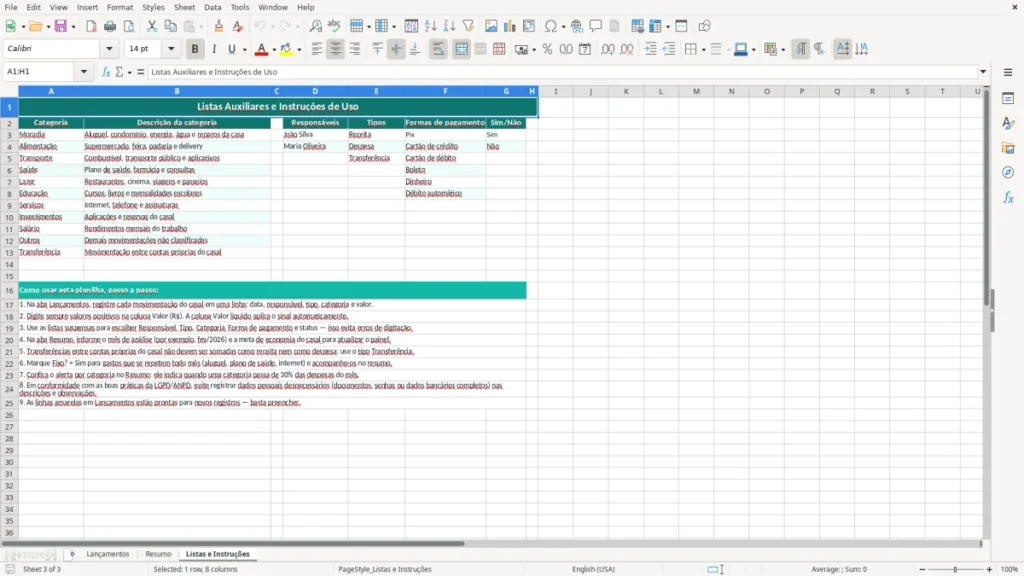Apply red font color swatch
The height and width of the screenshot is (576, 1024).
click(x=261, y=49)
